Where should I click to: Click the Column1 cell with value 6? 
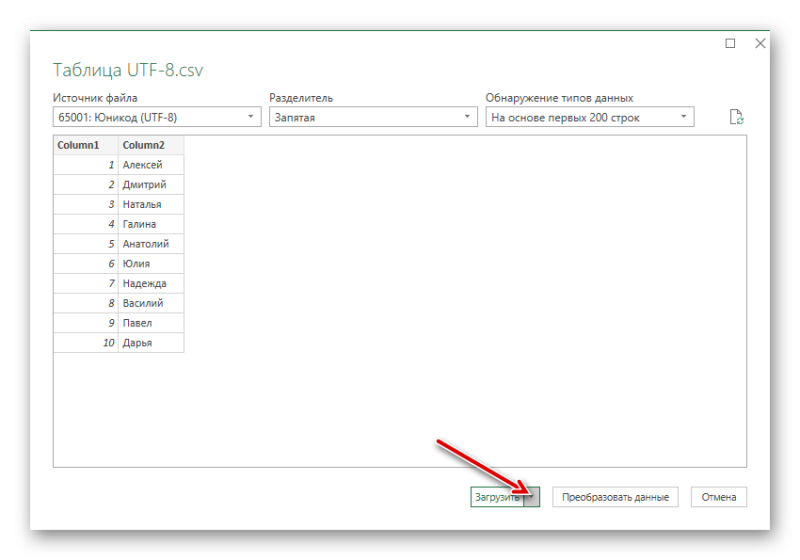pyautogui.click(x=86, y=264)
